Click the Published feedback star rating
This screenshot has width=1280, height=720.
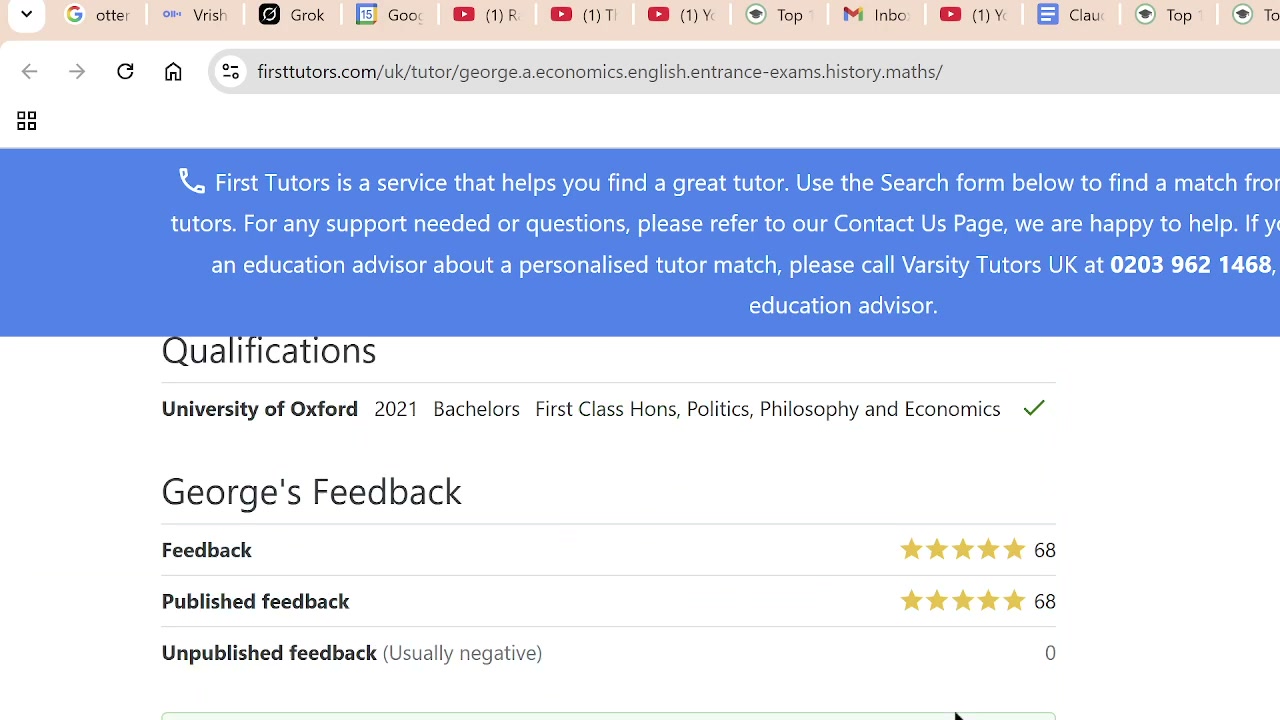[962, 601]
